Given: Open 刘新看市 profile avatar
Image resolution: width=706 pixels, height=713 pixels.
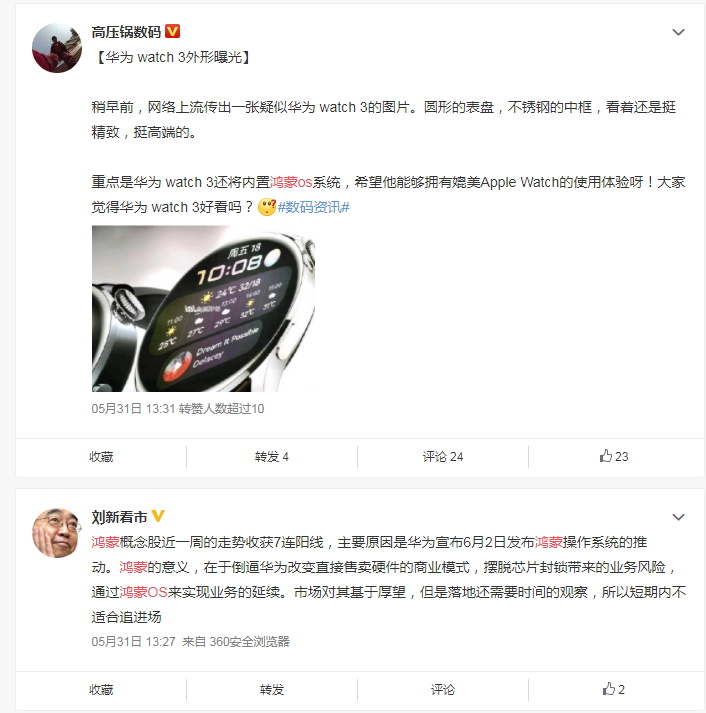Looking at the screenshot, I should pyautogui.click(x=57, y=533).
